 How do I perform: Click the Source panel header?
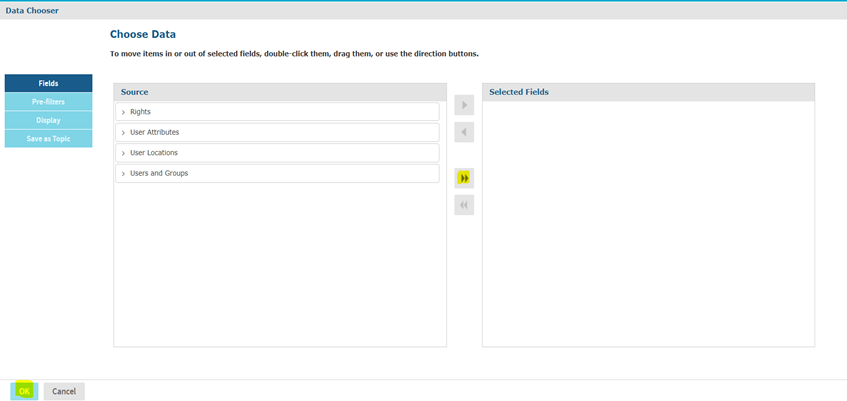[x=280, y=92]
